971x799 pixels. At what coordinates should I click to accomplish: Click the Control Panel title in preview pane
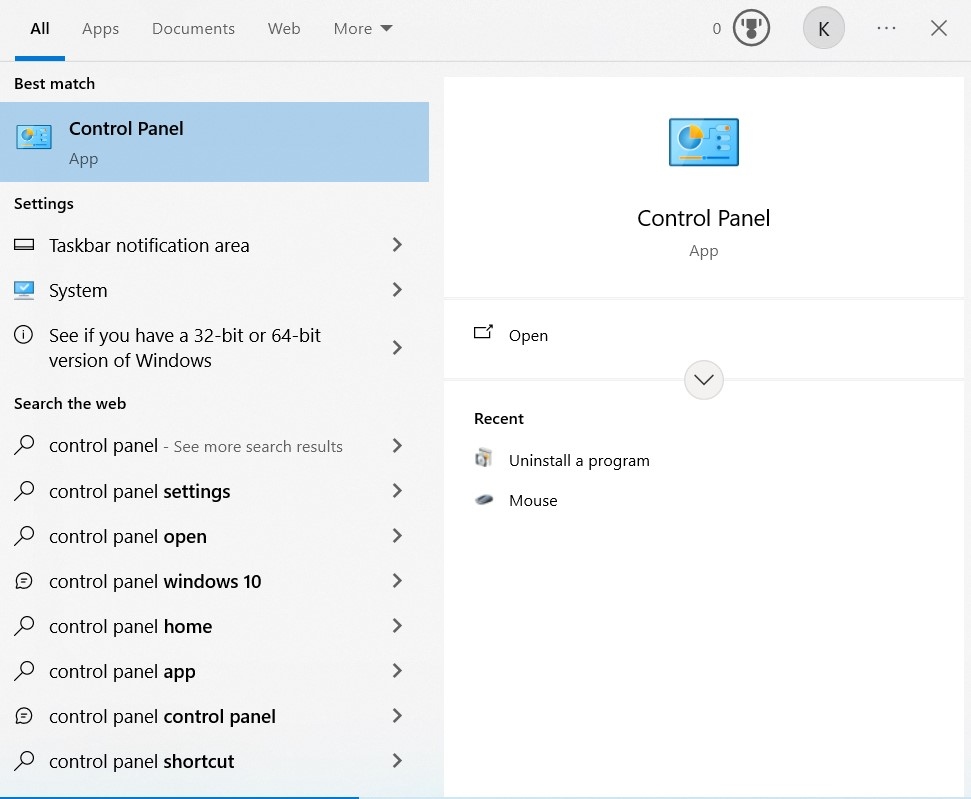703,218
